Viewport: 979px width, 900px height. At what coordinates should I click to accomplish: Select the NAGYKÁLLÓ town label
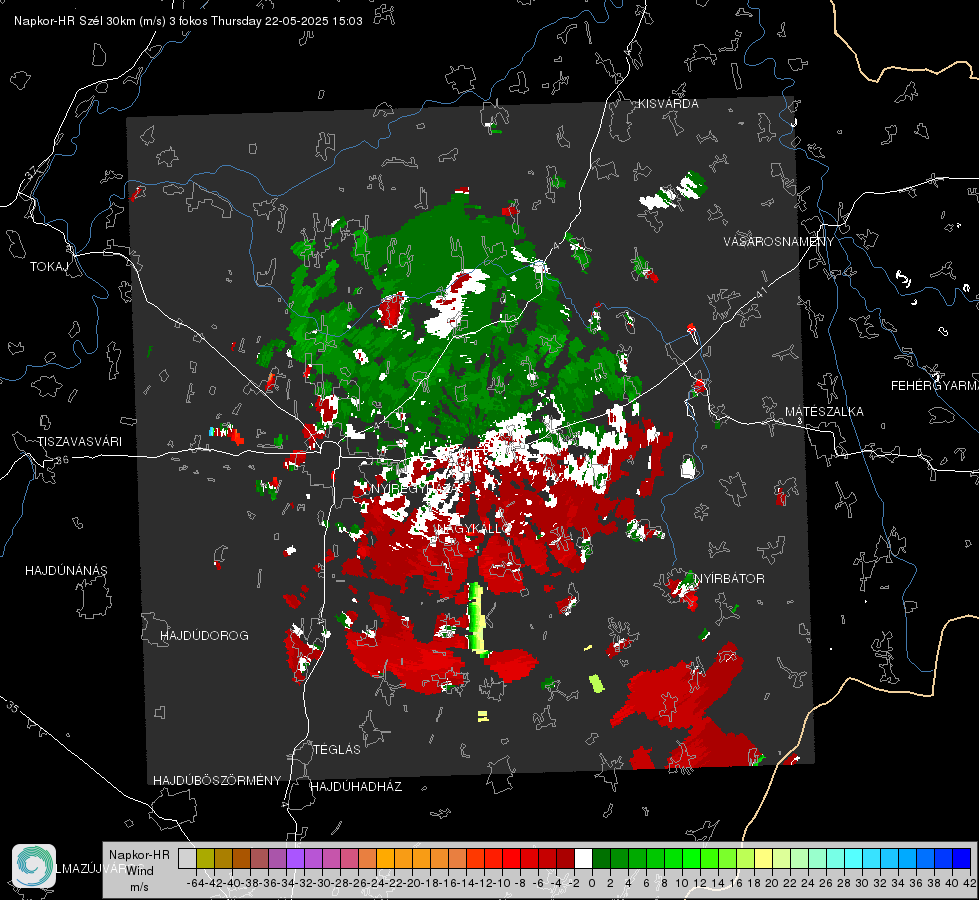click(x=473, y=529)
